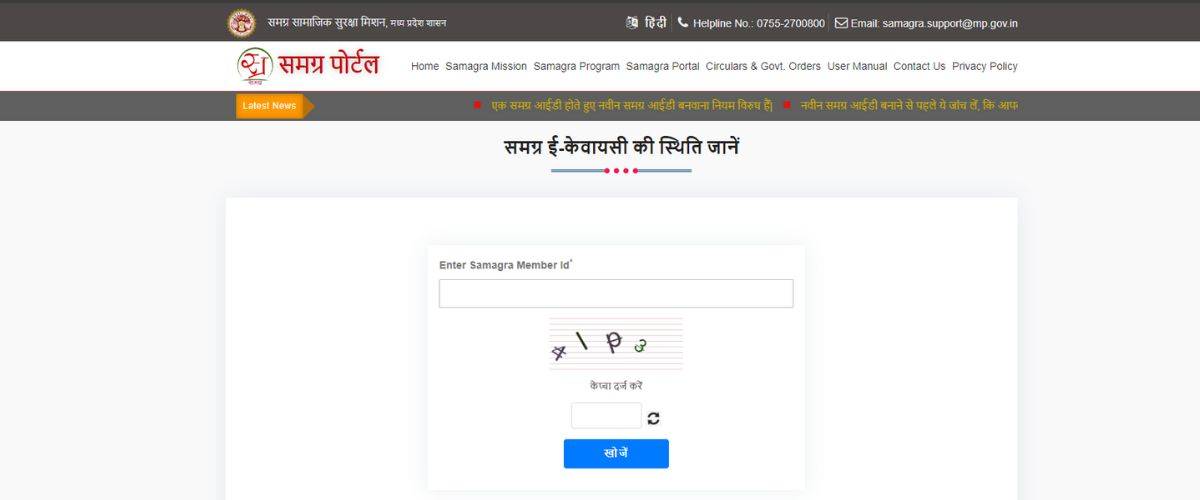Open the Samagra Portal menu item
The height and width of the screenshot is (500, 1200).
tap(663, 66)
